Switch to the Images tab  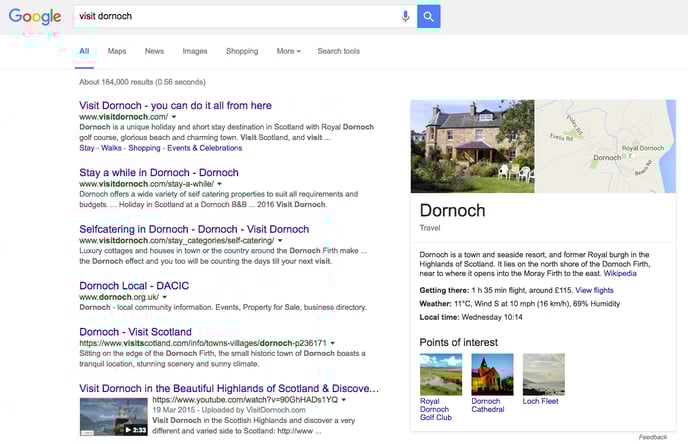(195, 51)
